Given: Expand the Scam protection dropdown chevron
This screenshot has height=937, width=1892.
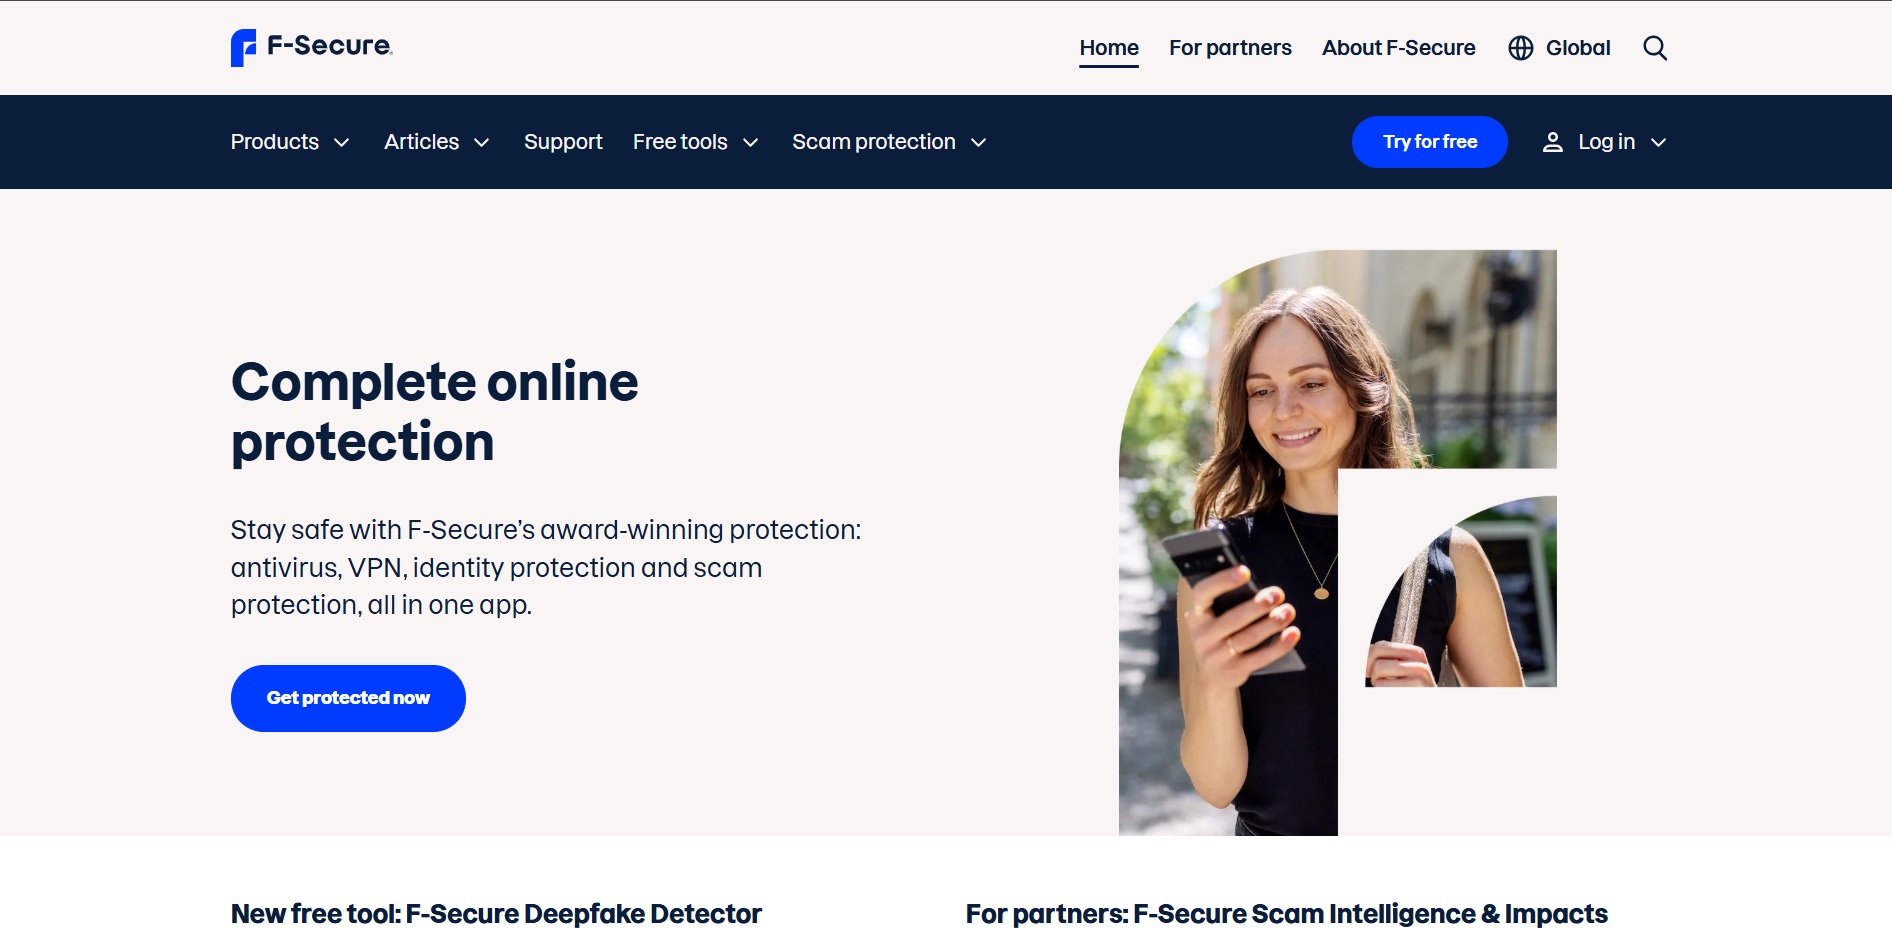Looking at the screenshot, I should tap(978, 143).
